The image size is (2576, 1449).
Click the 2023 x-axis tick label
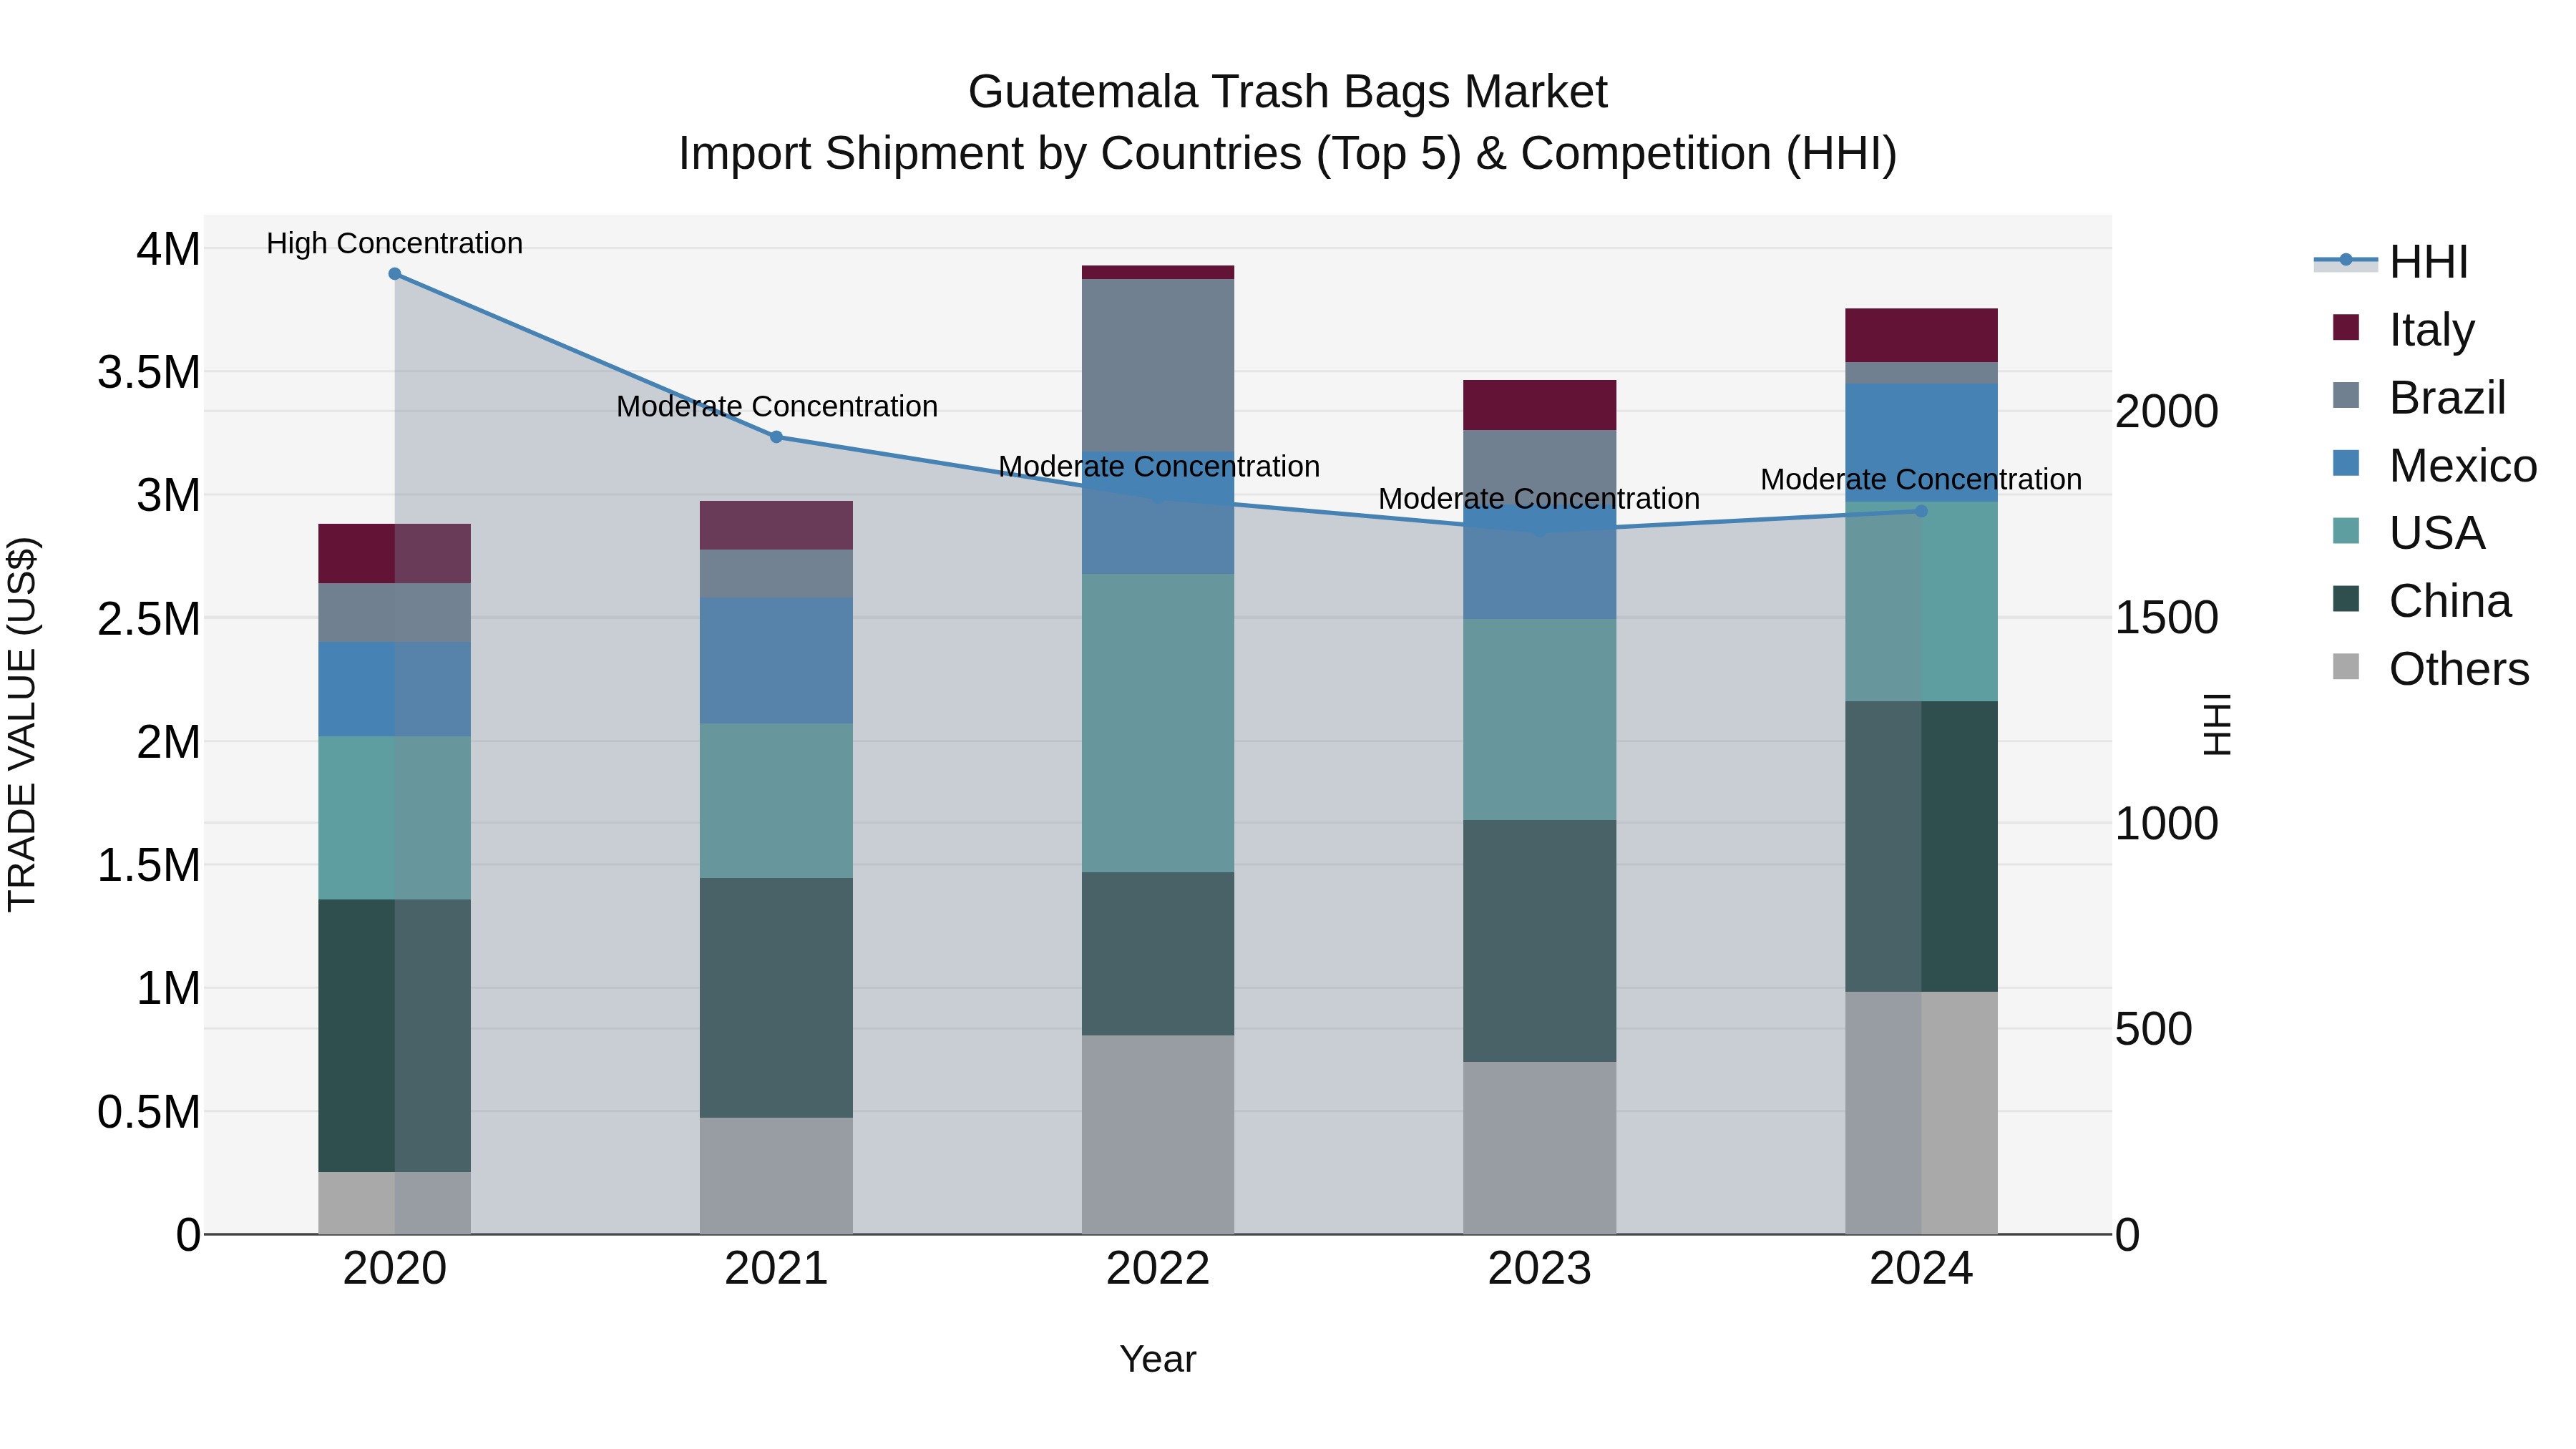[x=1540, y=1269]
